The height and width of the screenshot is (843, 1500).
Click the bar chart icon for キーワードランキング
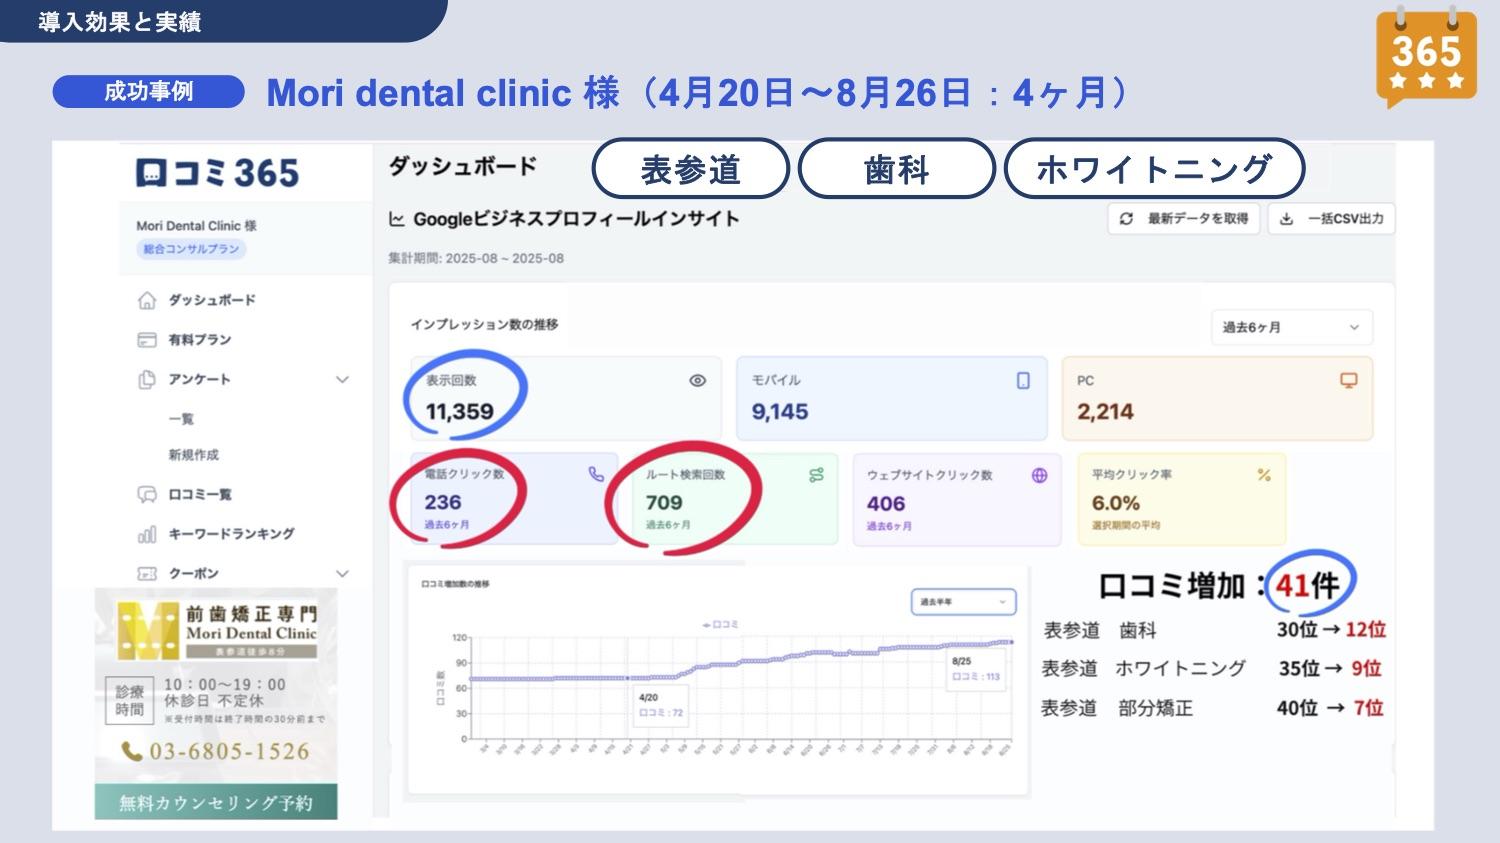(x=147, y=534)
